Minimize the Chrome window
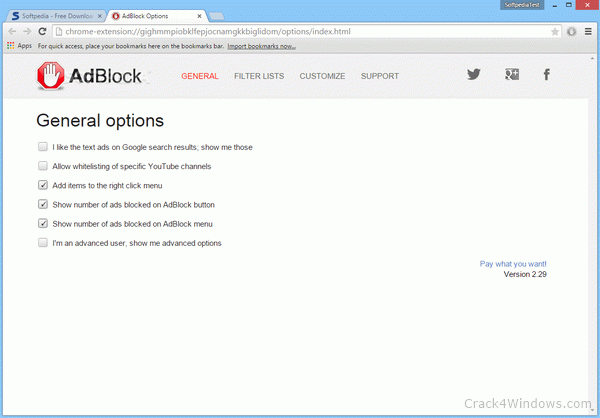The image size is (600, 418). click(x=554, y=5)
